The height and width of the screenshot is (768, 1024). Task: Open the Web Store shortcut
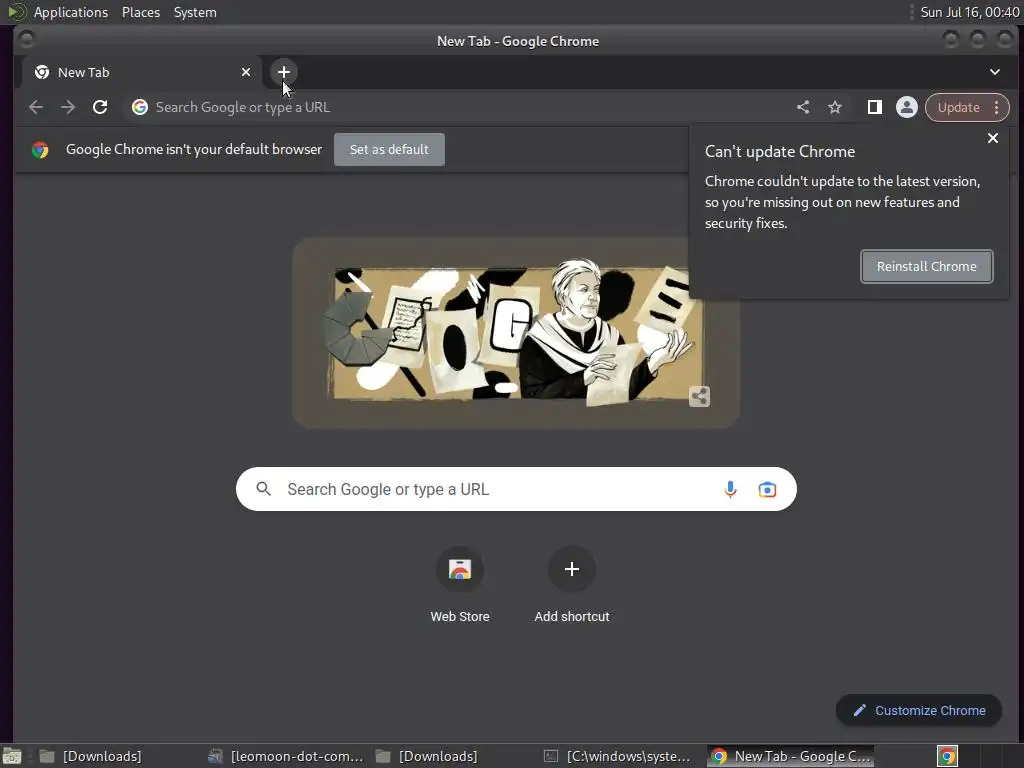pos(460,585)
